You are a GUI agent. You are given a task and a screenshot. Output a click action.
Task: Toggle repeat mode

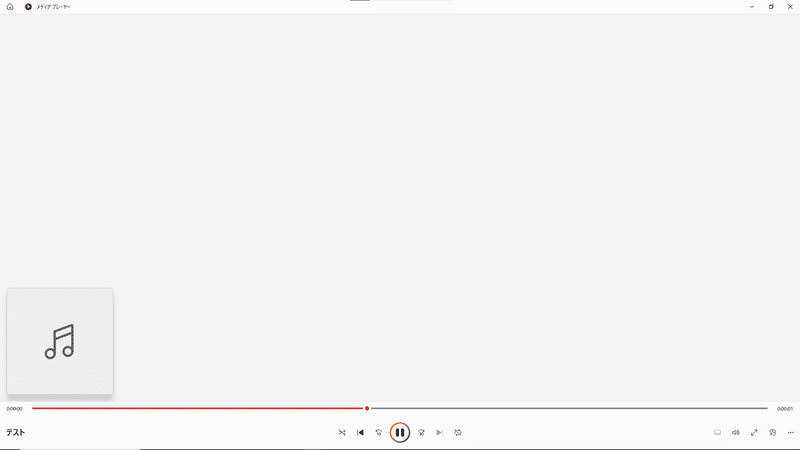pos(458,433)
